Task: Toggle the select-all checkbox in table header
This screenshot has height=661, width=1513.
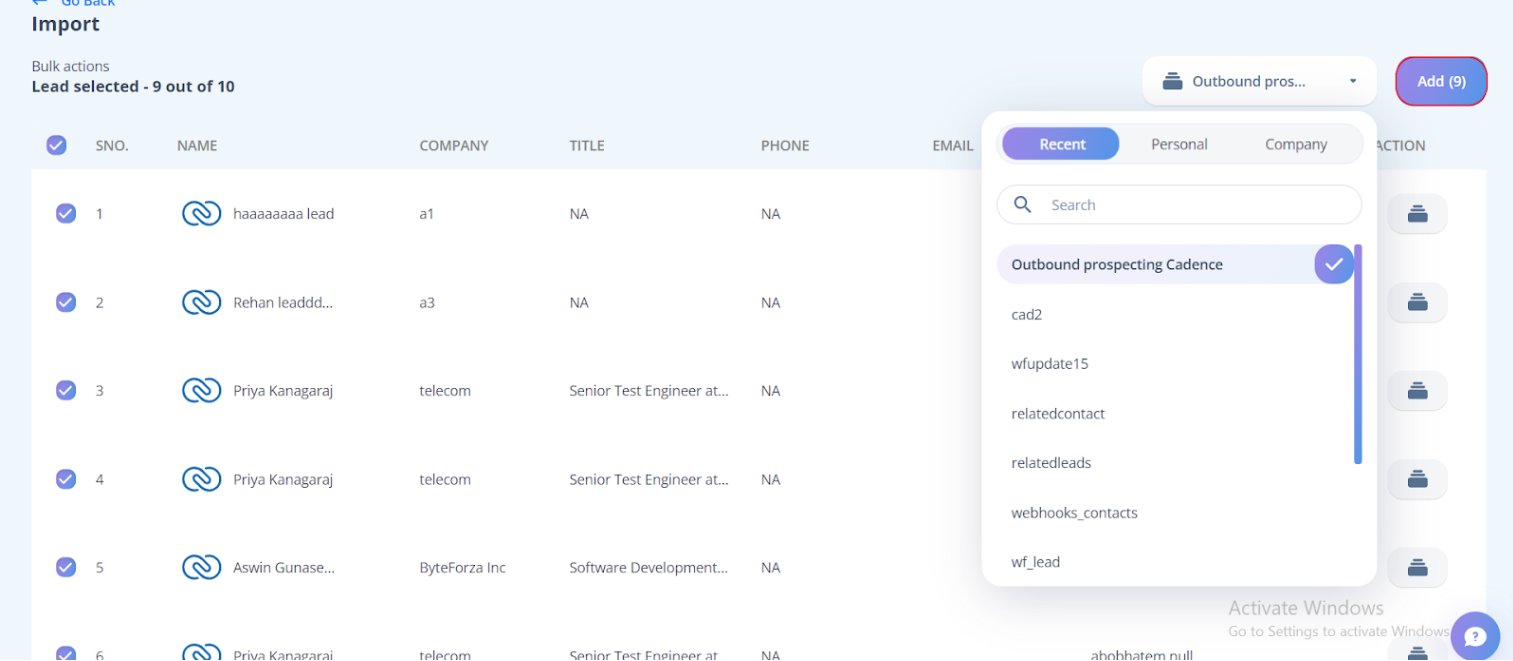Action: [x=57, y=145]
